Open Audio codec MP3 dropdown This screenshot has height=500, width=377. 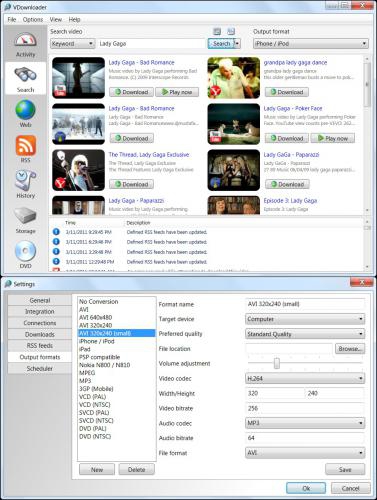click(305, 423)
